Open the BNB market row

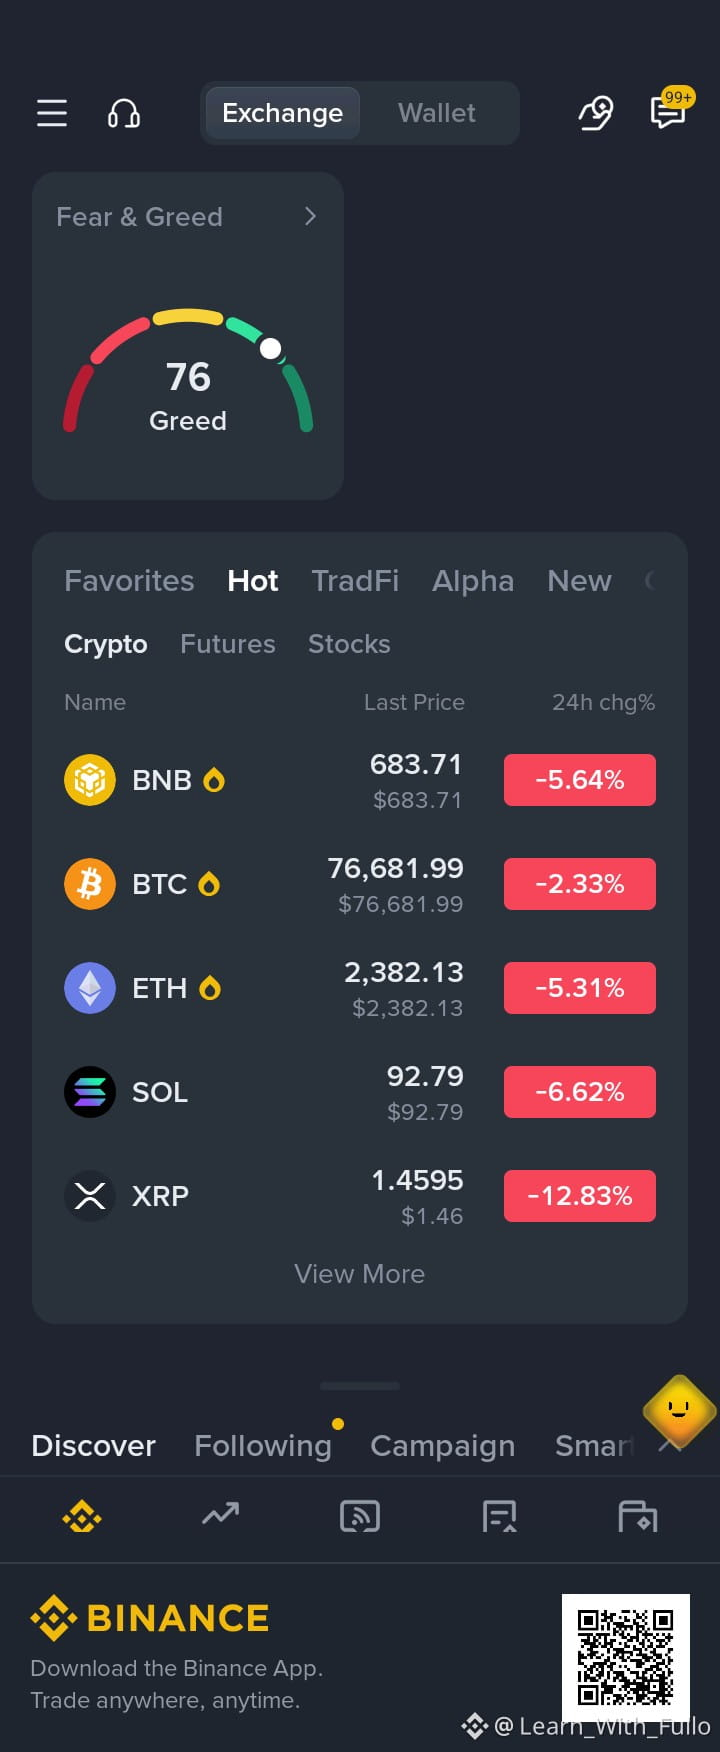(360, 780)
